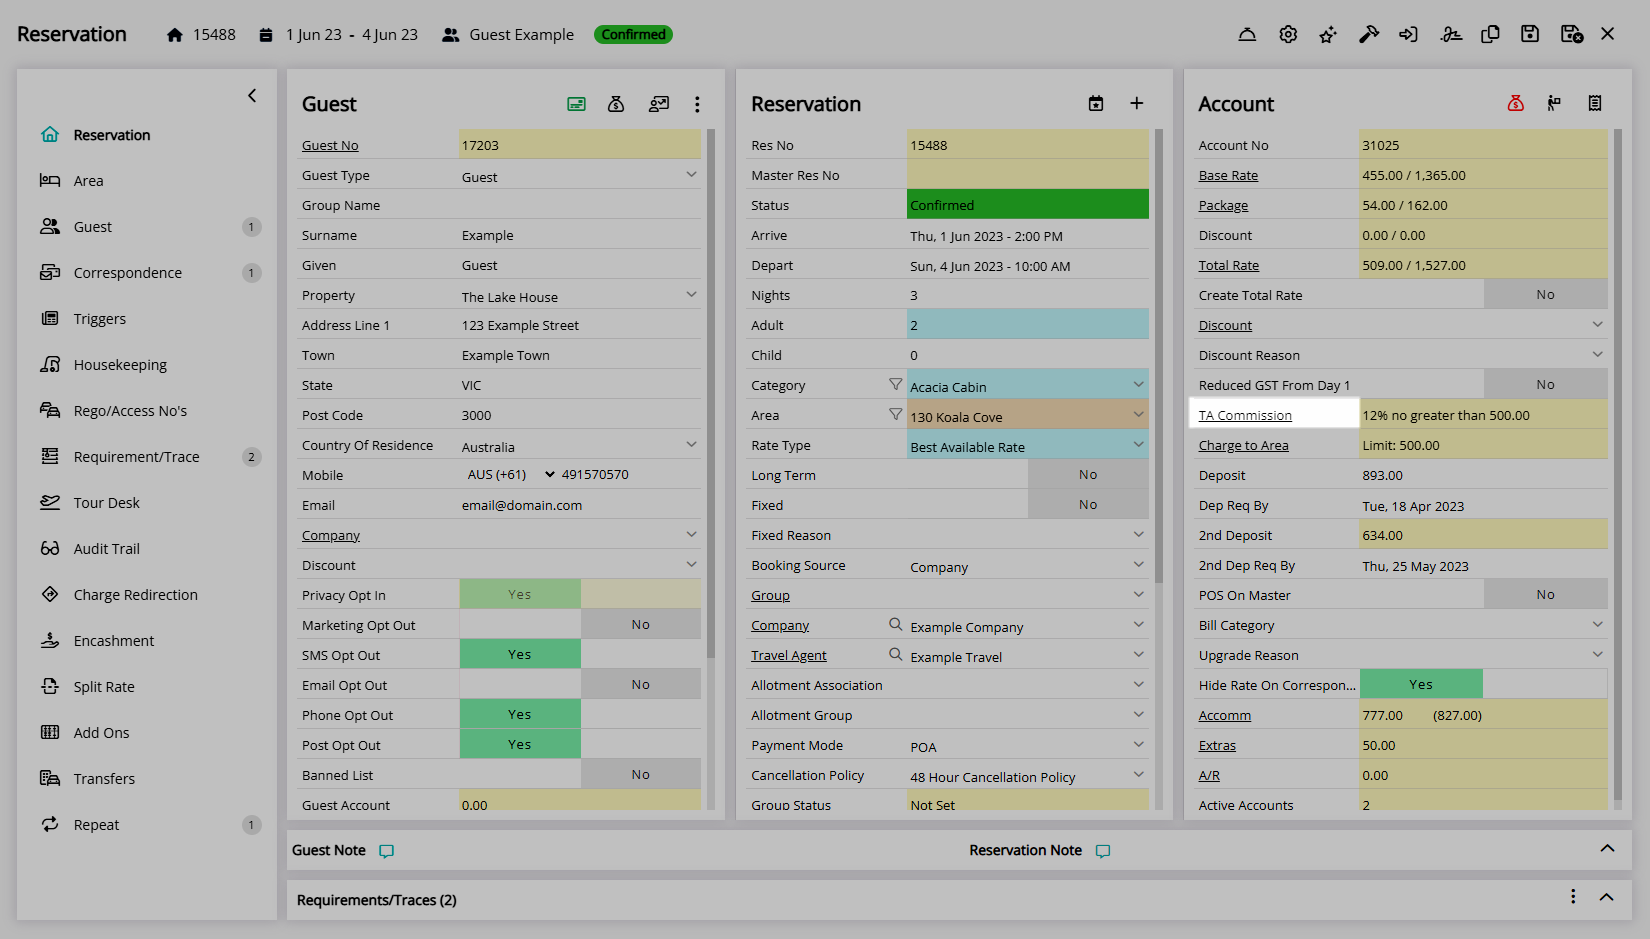Collapse the Requirements/Traces section
The height and width of the screenshot is (939, 1650).
click(x=1607, y=898)
